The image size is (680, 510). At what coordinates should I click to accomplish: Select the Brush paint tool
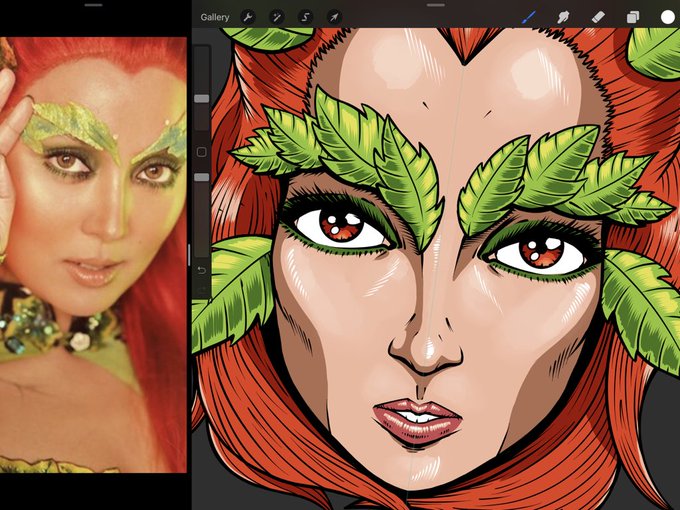(x=528, y=17)
